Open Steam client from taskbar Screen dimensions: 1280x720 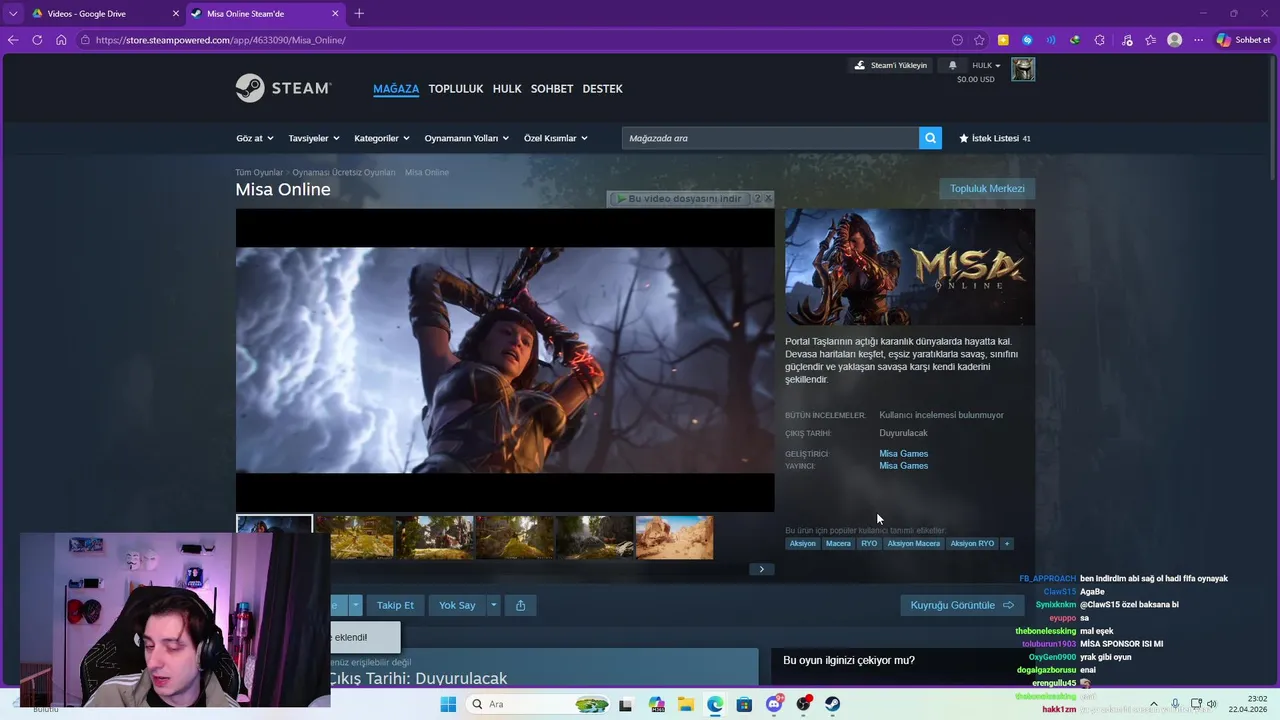[x=832, y=704]
